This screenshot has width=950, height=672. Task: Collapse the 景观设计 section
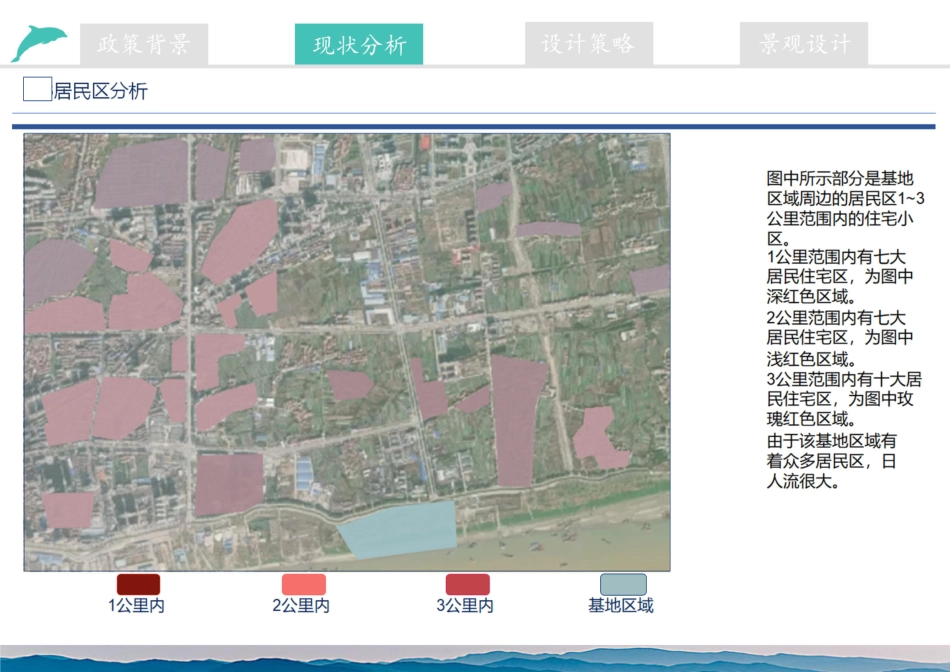[x=803, y=43]
